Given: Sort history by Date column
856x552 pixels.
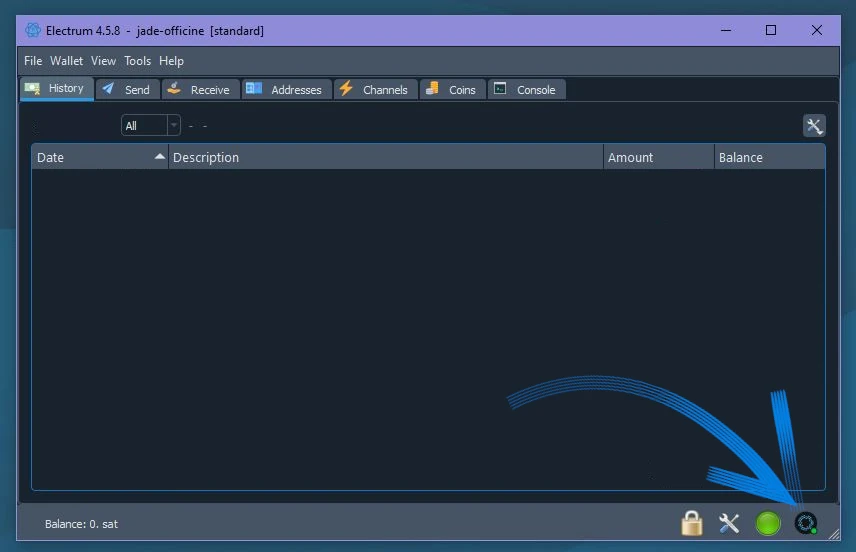Looking at the screenshot, I should [99, 157].
